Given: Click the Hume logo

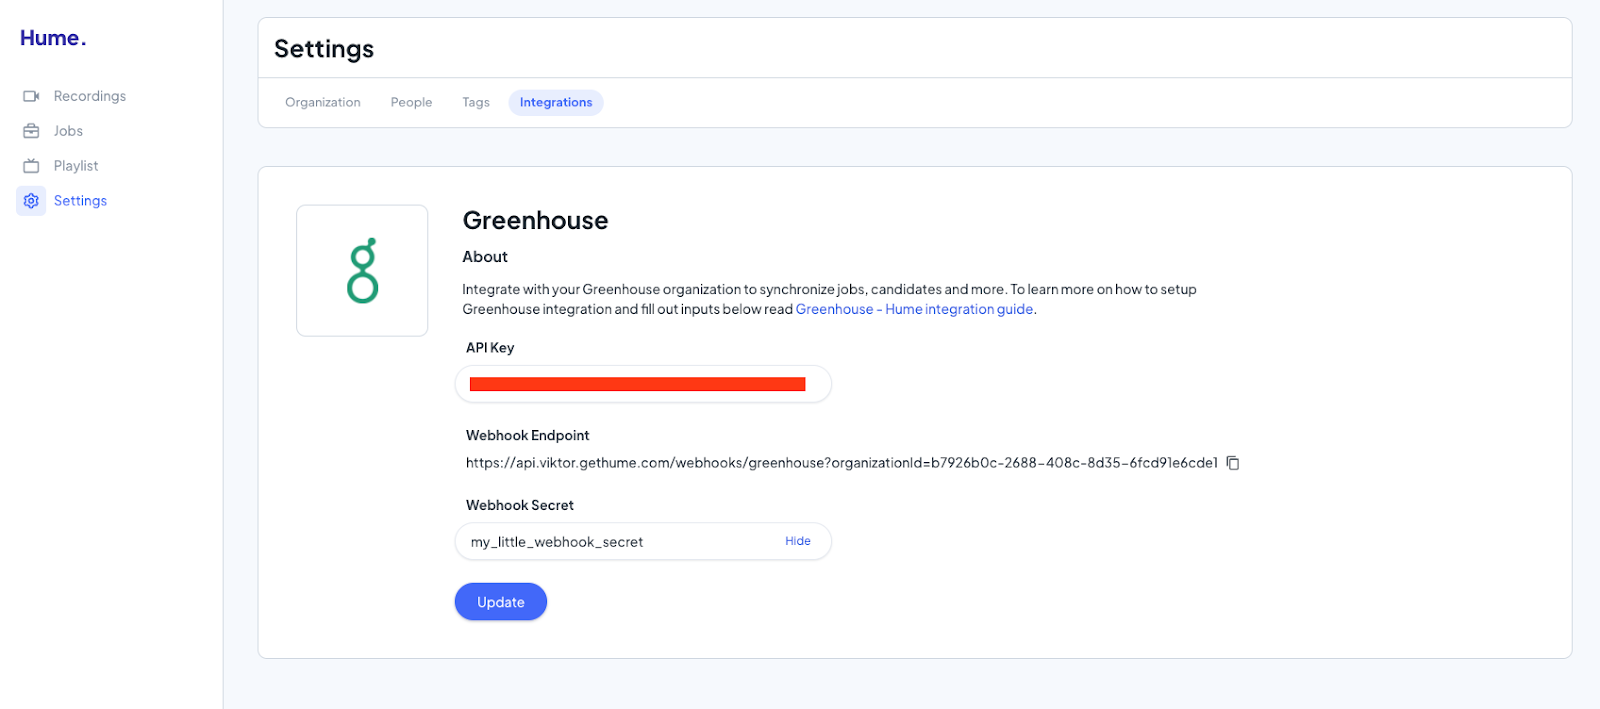Looking at the screenshot, I should tap(53, 38).
